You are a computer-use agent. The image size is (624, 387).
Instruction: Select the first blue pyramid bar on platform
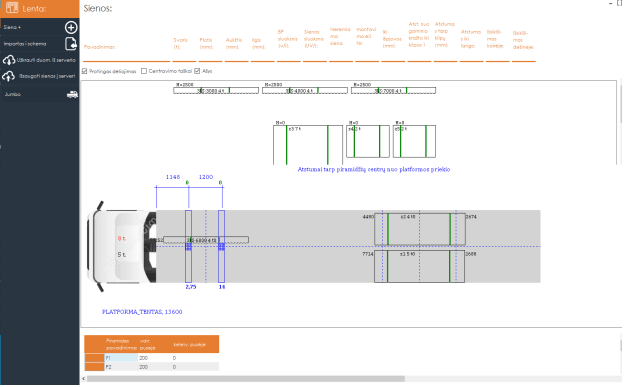tap(188, 246)
